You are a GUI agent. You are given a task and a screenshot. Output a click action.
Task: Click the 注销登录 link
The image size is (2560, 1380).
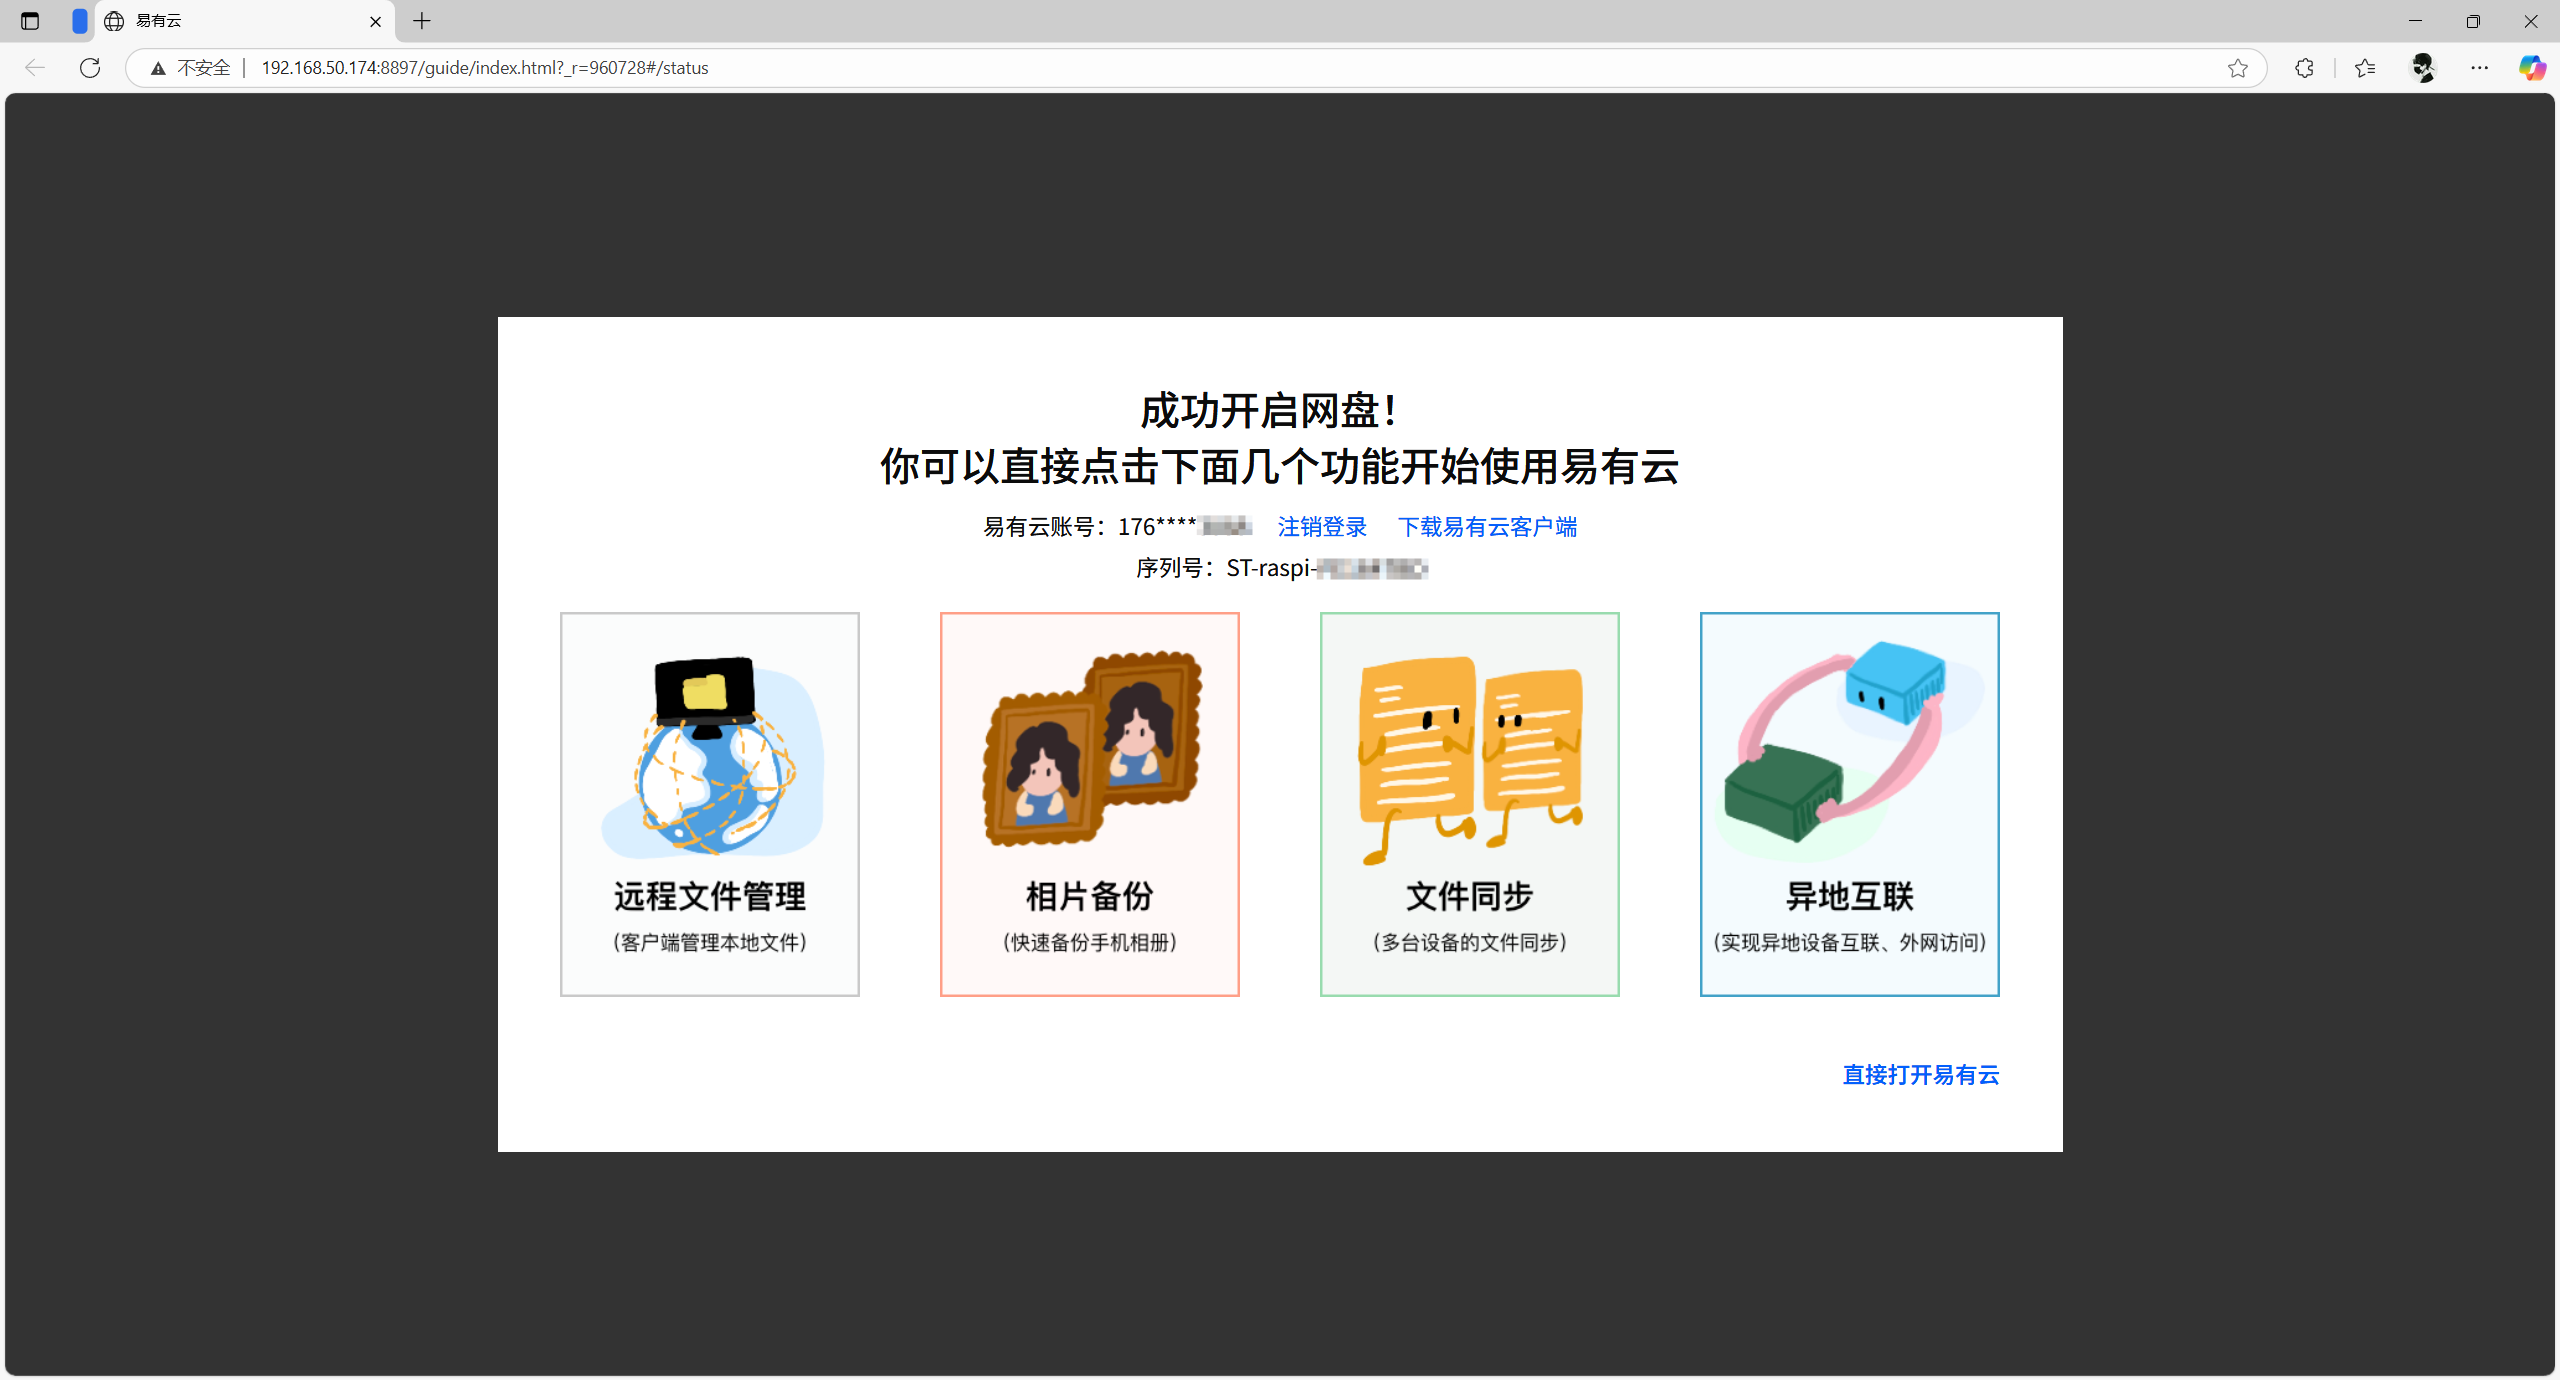pyautogui.click(x=1321, y=527)
